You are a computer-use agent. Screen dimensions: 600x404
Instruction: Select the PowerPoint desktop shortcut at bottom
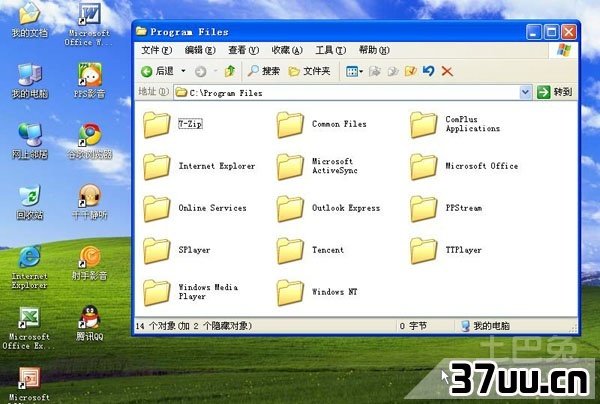(x=29, y=384)
